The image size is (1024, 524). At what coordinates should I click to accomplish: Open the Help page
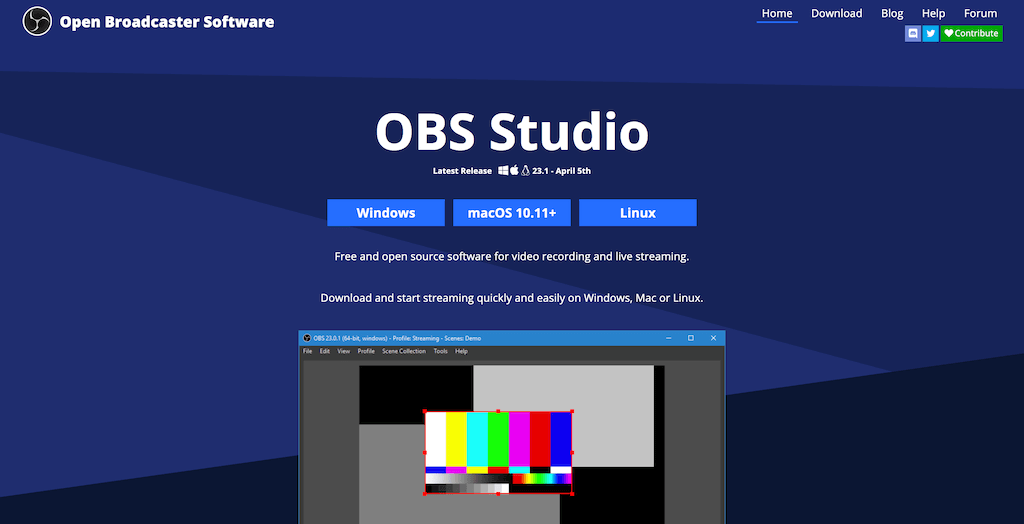[x=933, y=13]
